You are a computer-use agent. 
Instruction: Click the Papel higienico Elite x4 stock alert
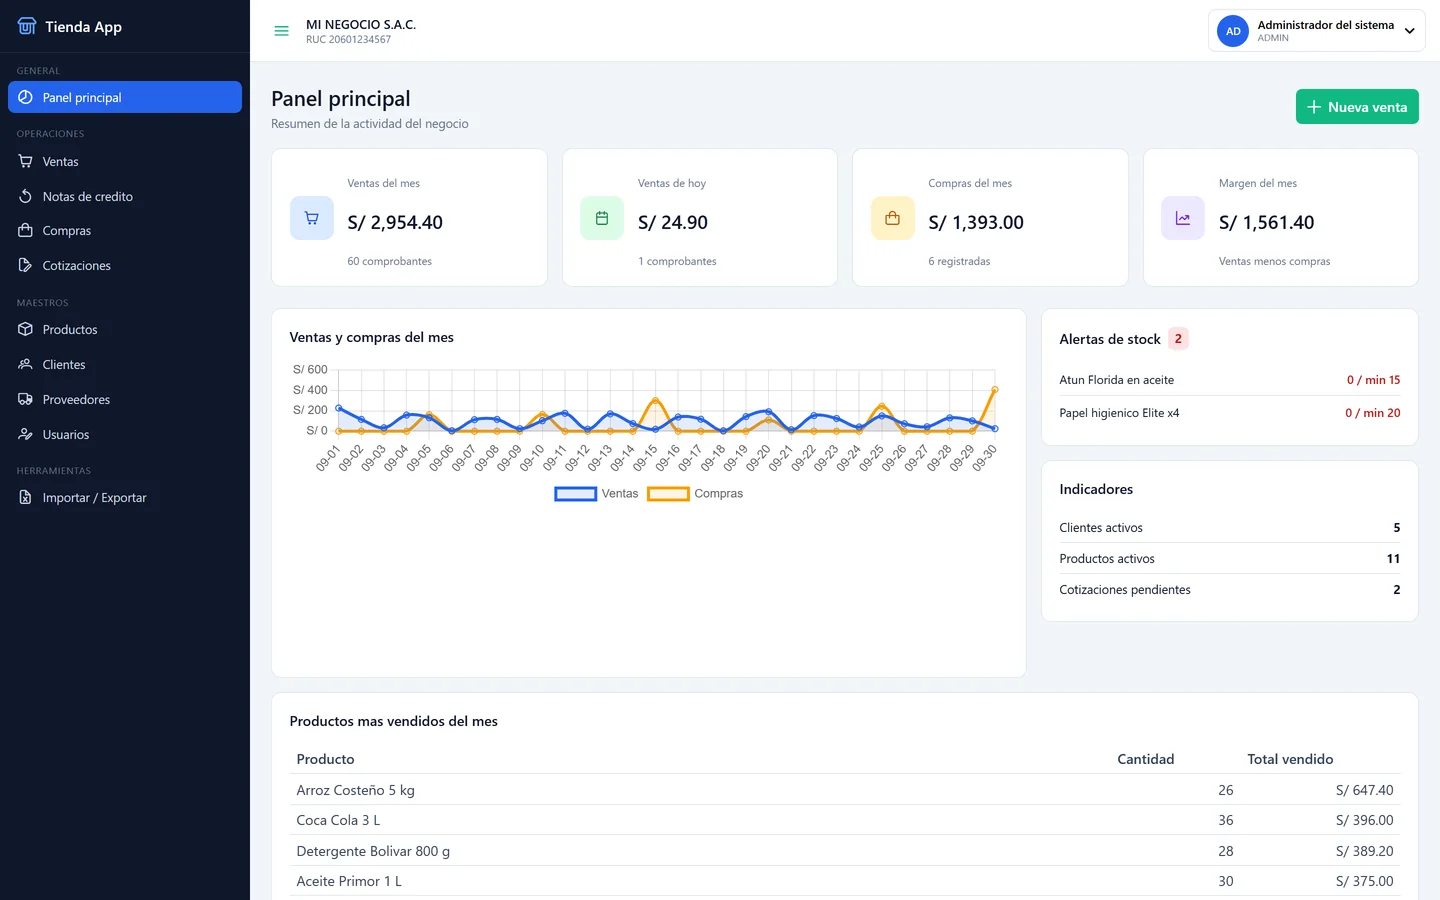click(x=1230, y=413)
